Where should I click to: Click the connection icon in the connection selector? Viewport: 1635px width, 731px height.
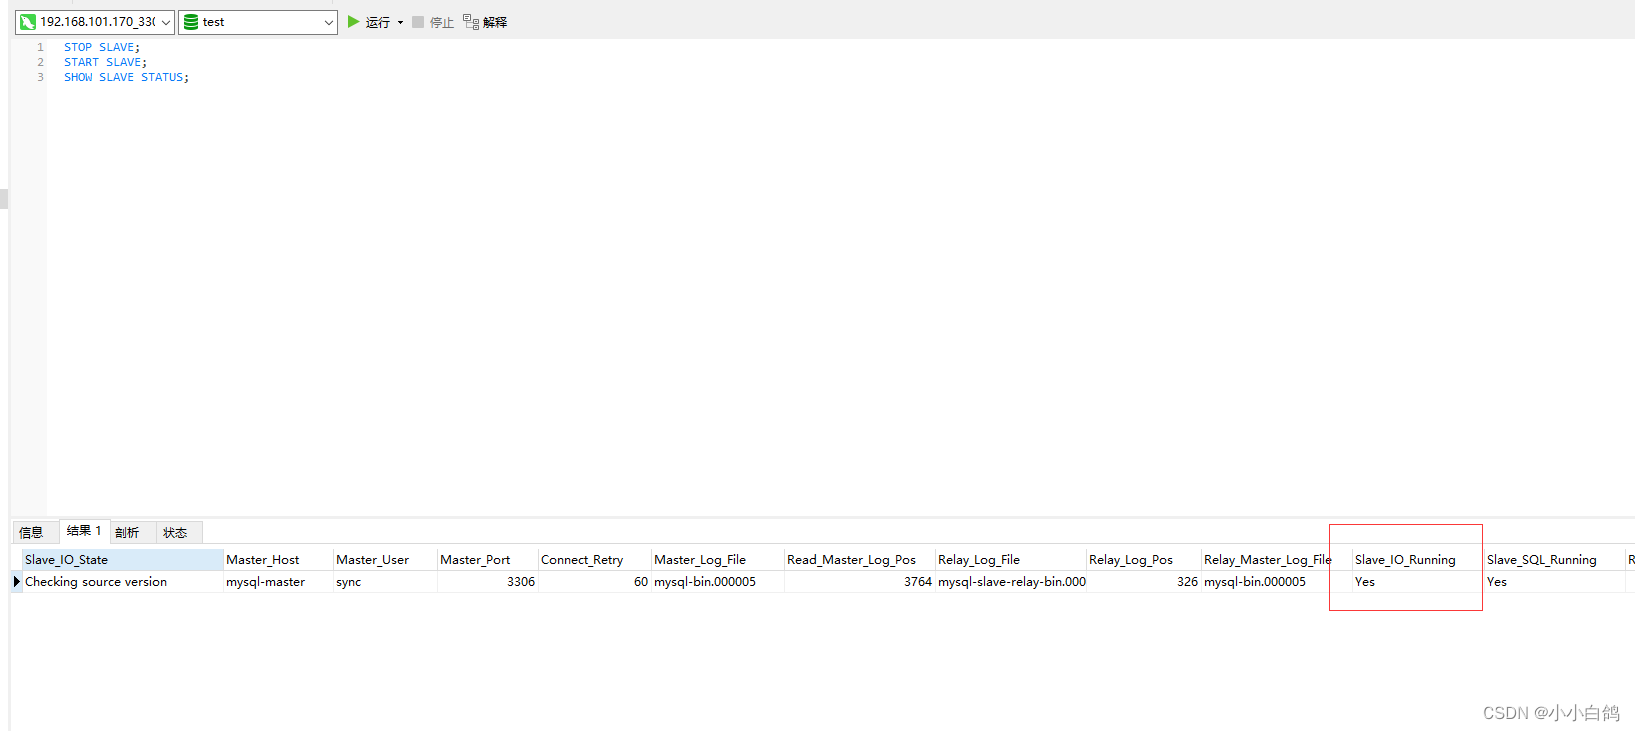coord(28,22)
